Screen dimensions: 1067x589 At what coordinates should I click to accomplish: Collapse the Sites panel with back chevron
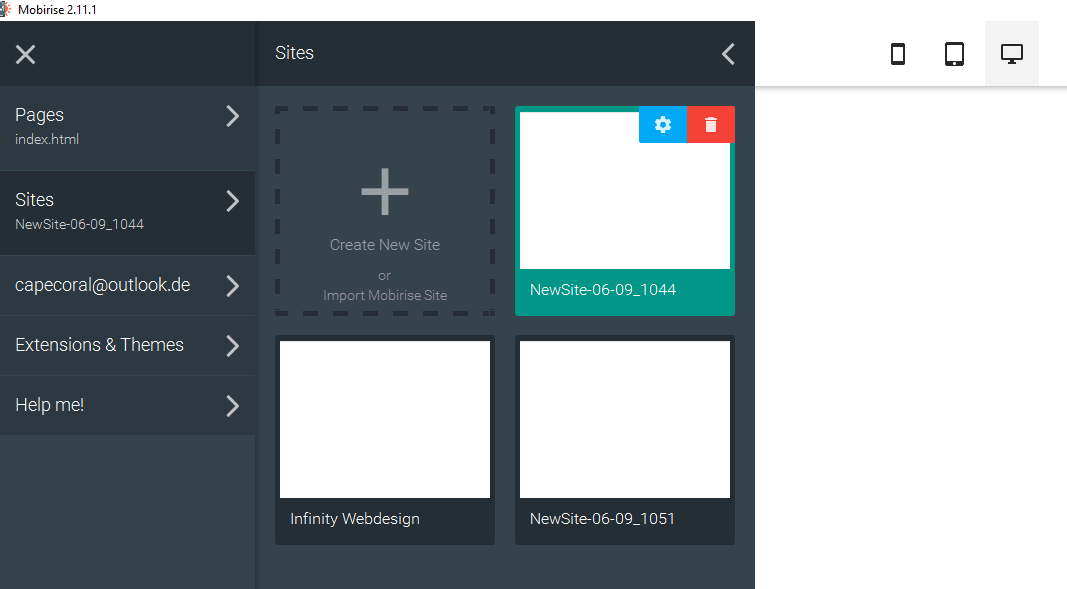(728, 54)
